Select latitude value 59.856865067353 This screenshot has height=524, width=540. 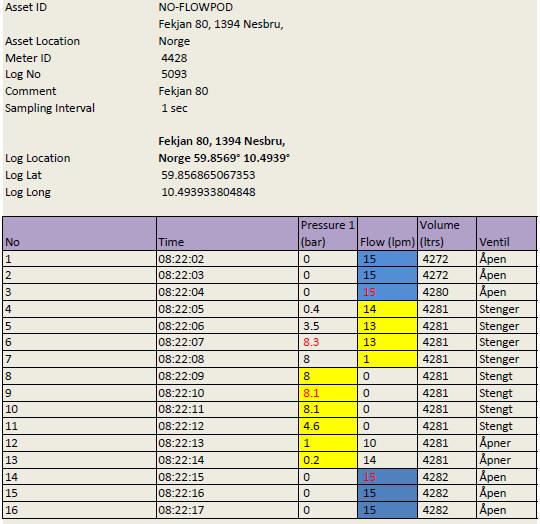(x=208, y=175)
